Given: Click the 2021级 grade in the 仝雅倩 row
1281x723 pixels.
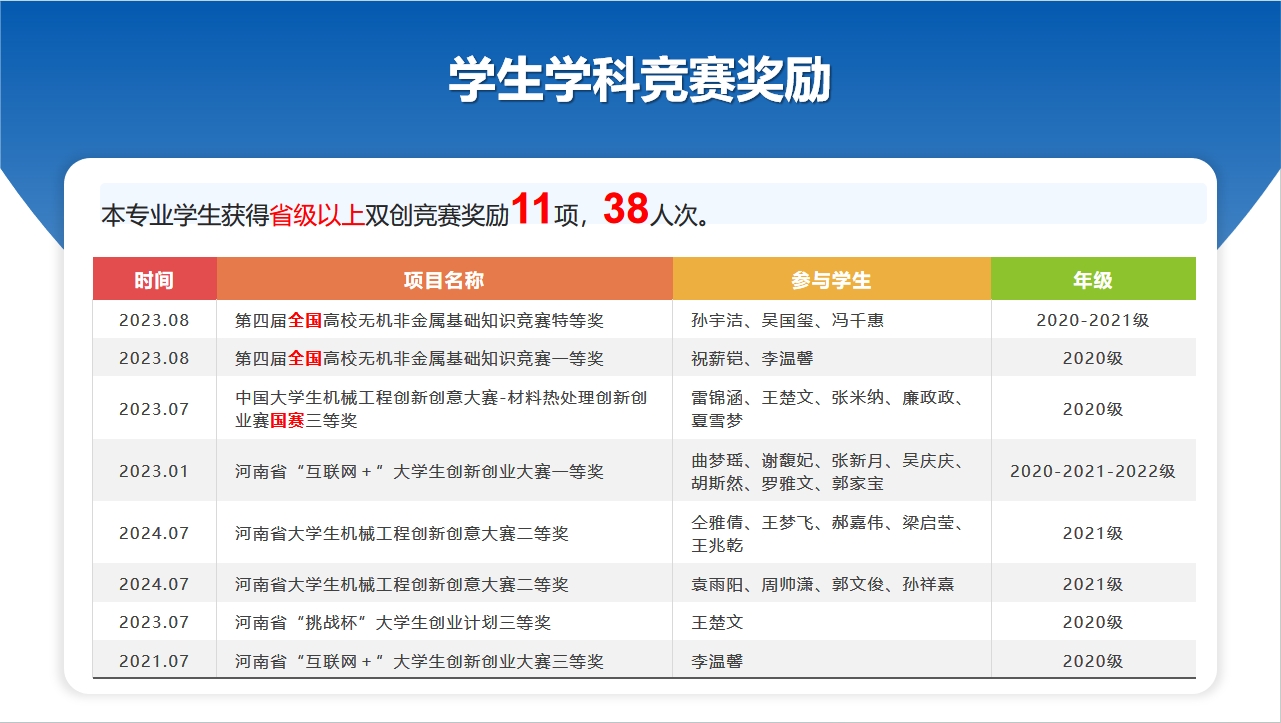Looking at the screenshot, I should (1093, 533).
